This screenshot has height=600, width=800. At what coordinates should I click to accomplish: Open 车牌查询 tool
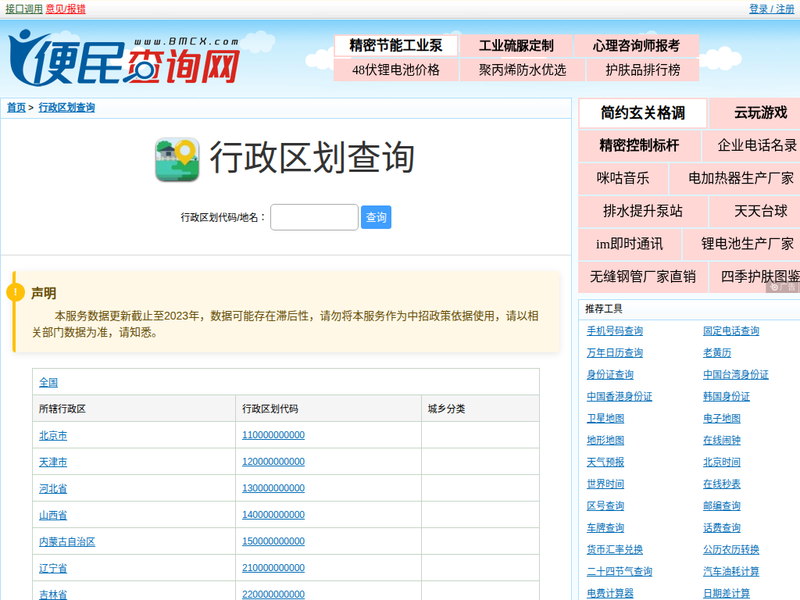pyautogui.click(x=606, y=528)
